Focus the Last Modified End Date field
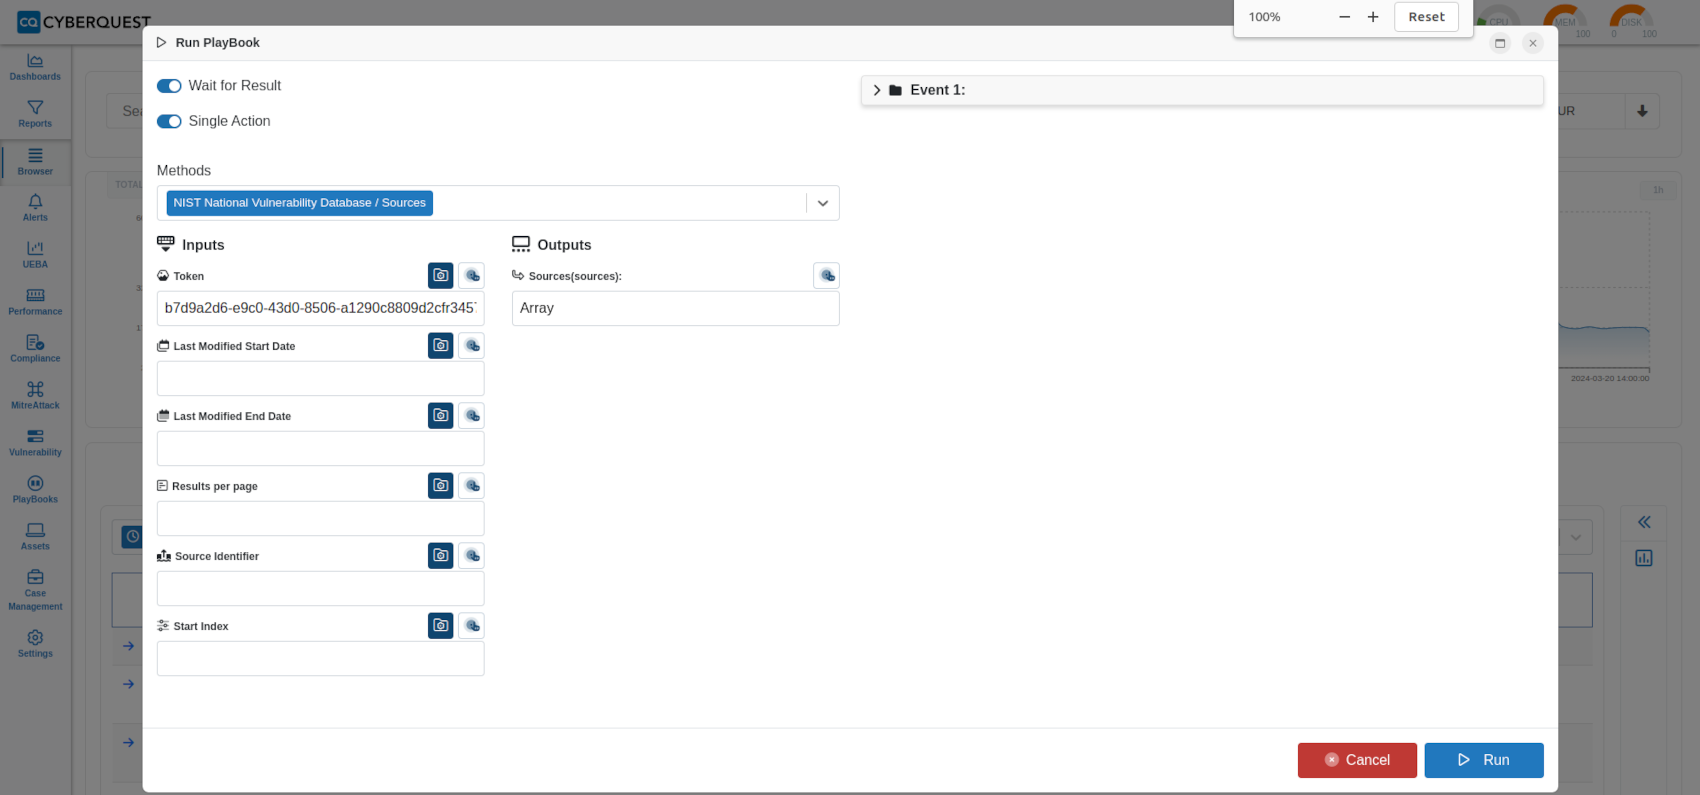Screen dimensions: 1700x795 [x=321, y=448]
